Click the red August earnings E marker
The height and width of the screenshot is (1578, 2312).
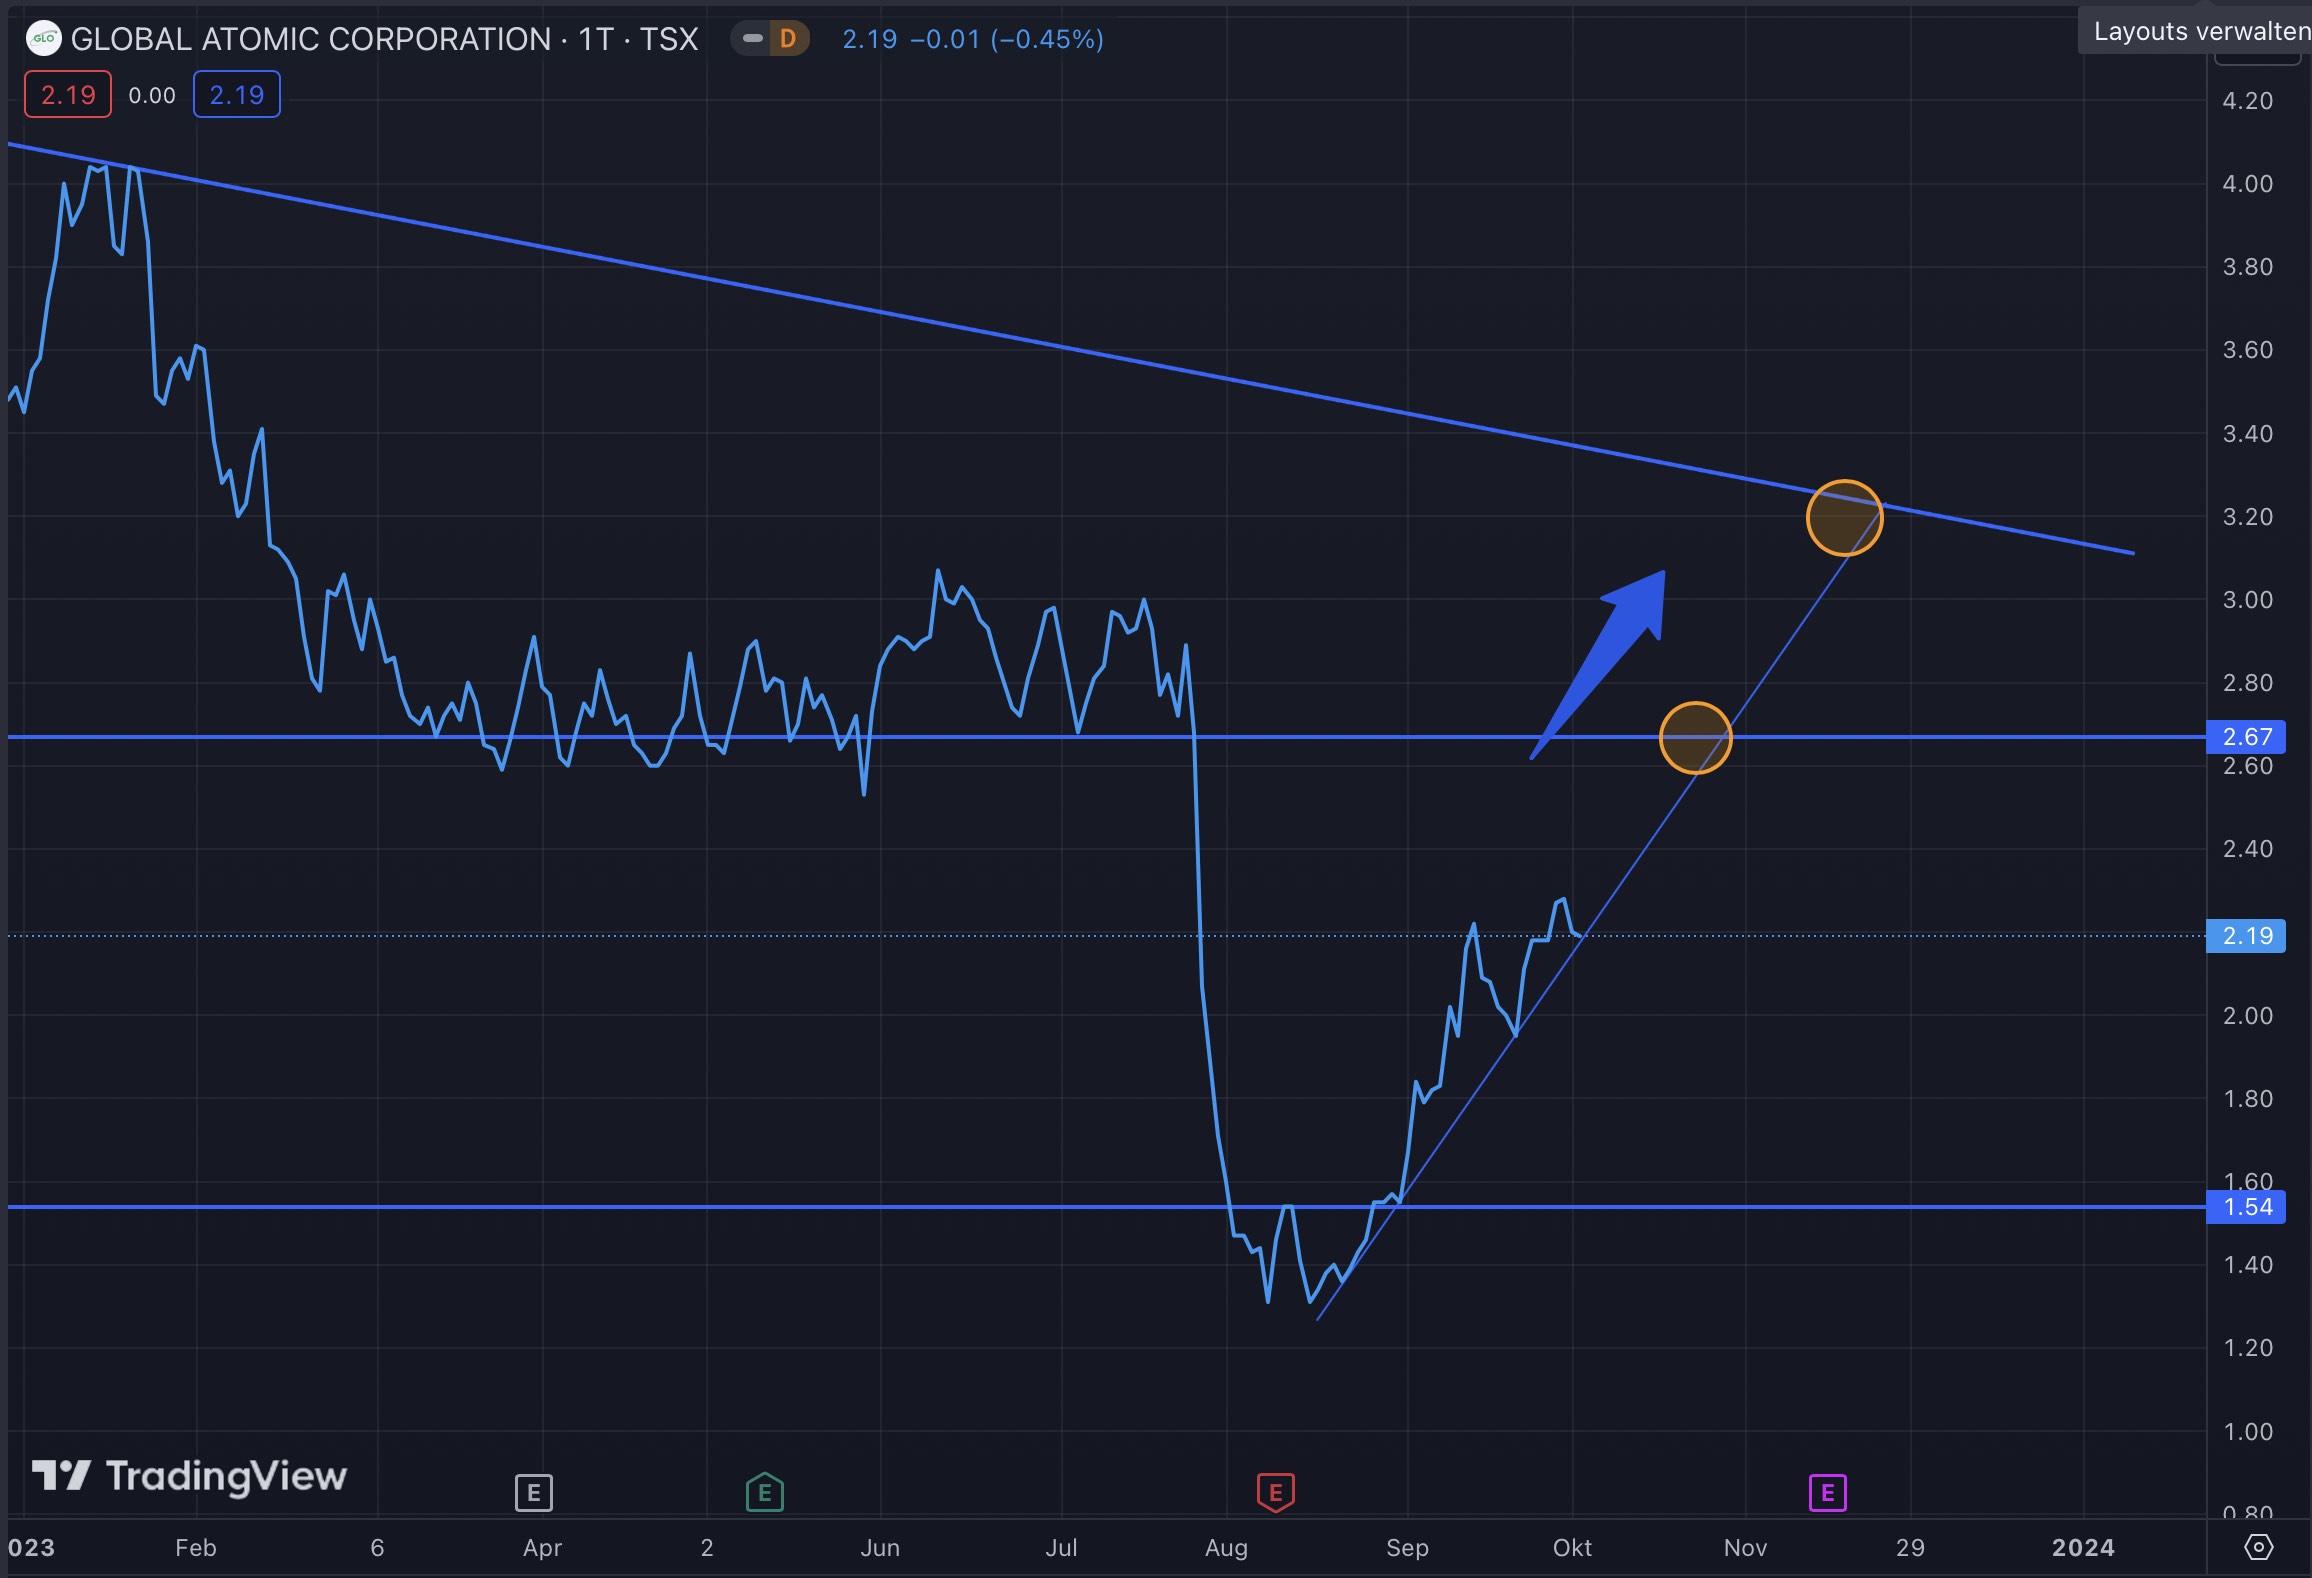click(x=1275, y=1493)
